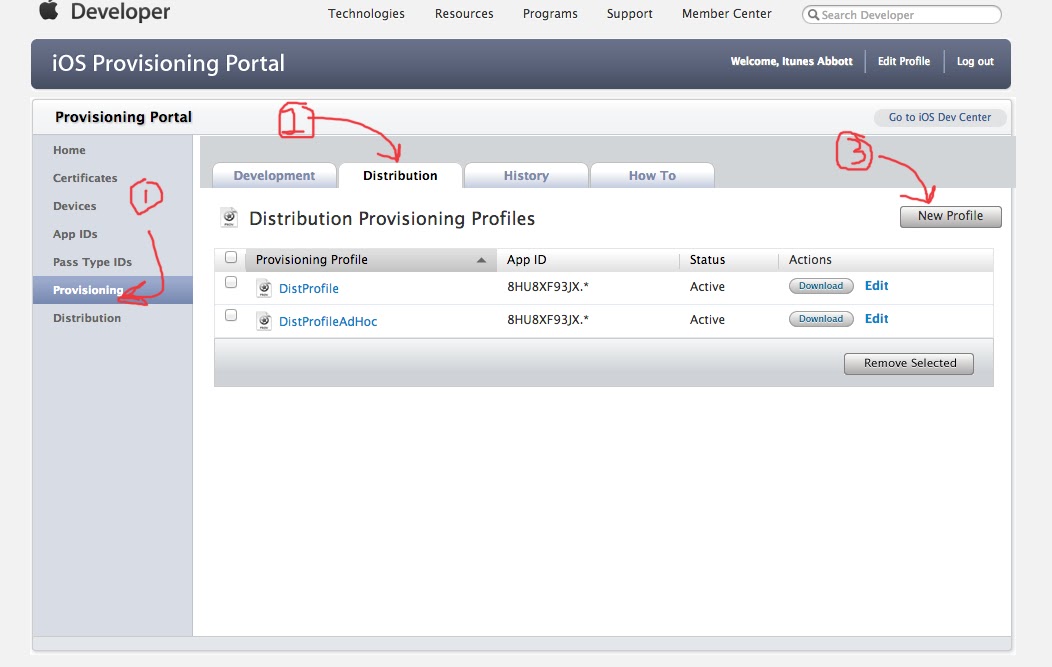Click the DistProfile App ID 8HU8XF93JX.*
Screen dimensions: 1052x667
pos(547,287)
